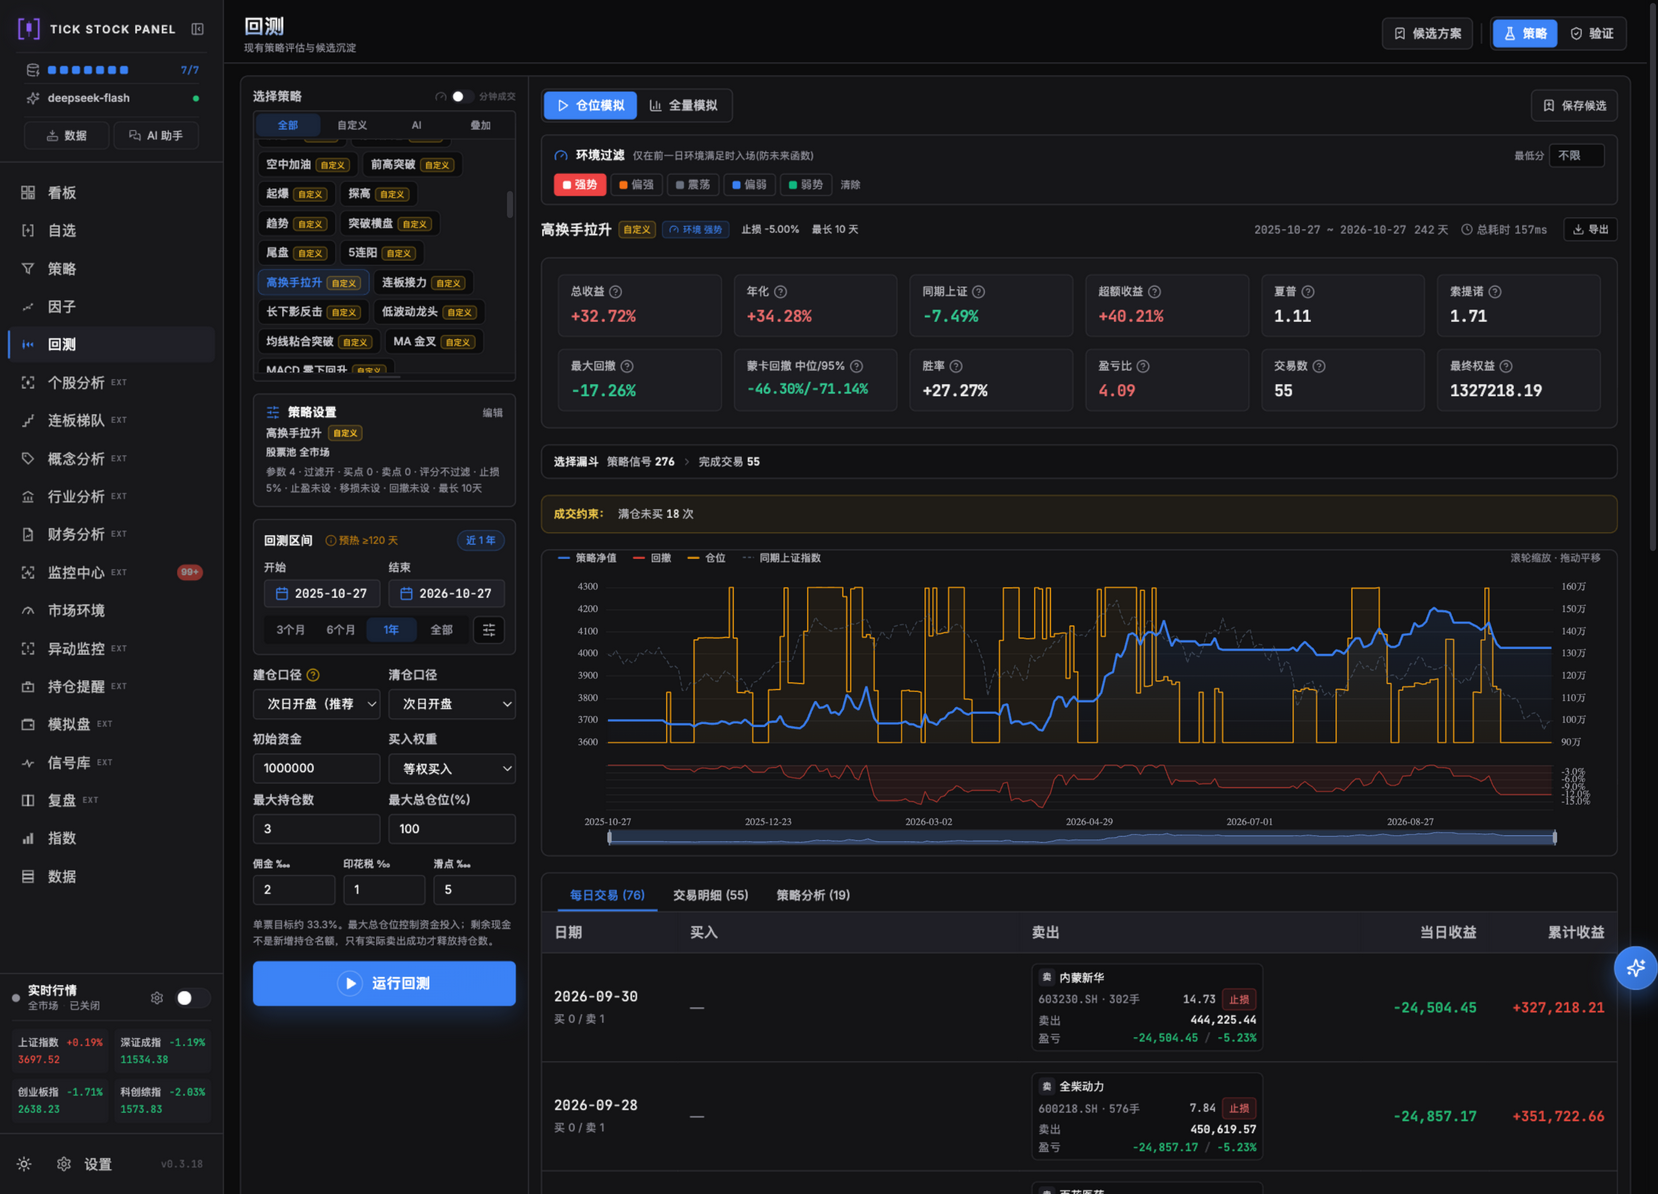The image size is (1658, 1194).
Task: Select the 自定义 strategy tab
Action: pos(352,125)
